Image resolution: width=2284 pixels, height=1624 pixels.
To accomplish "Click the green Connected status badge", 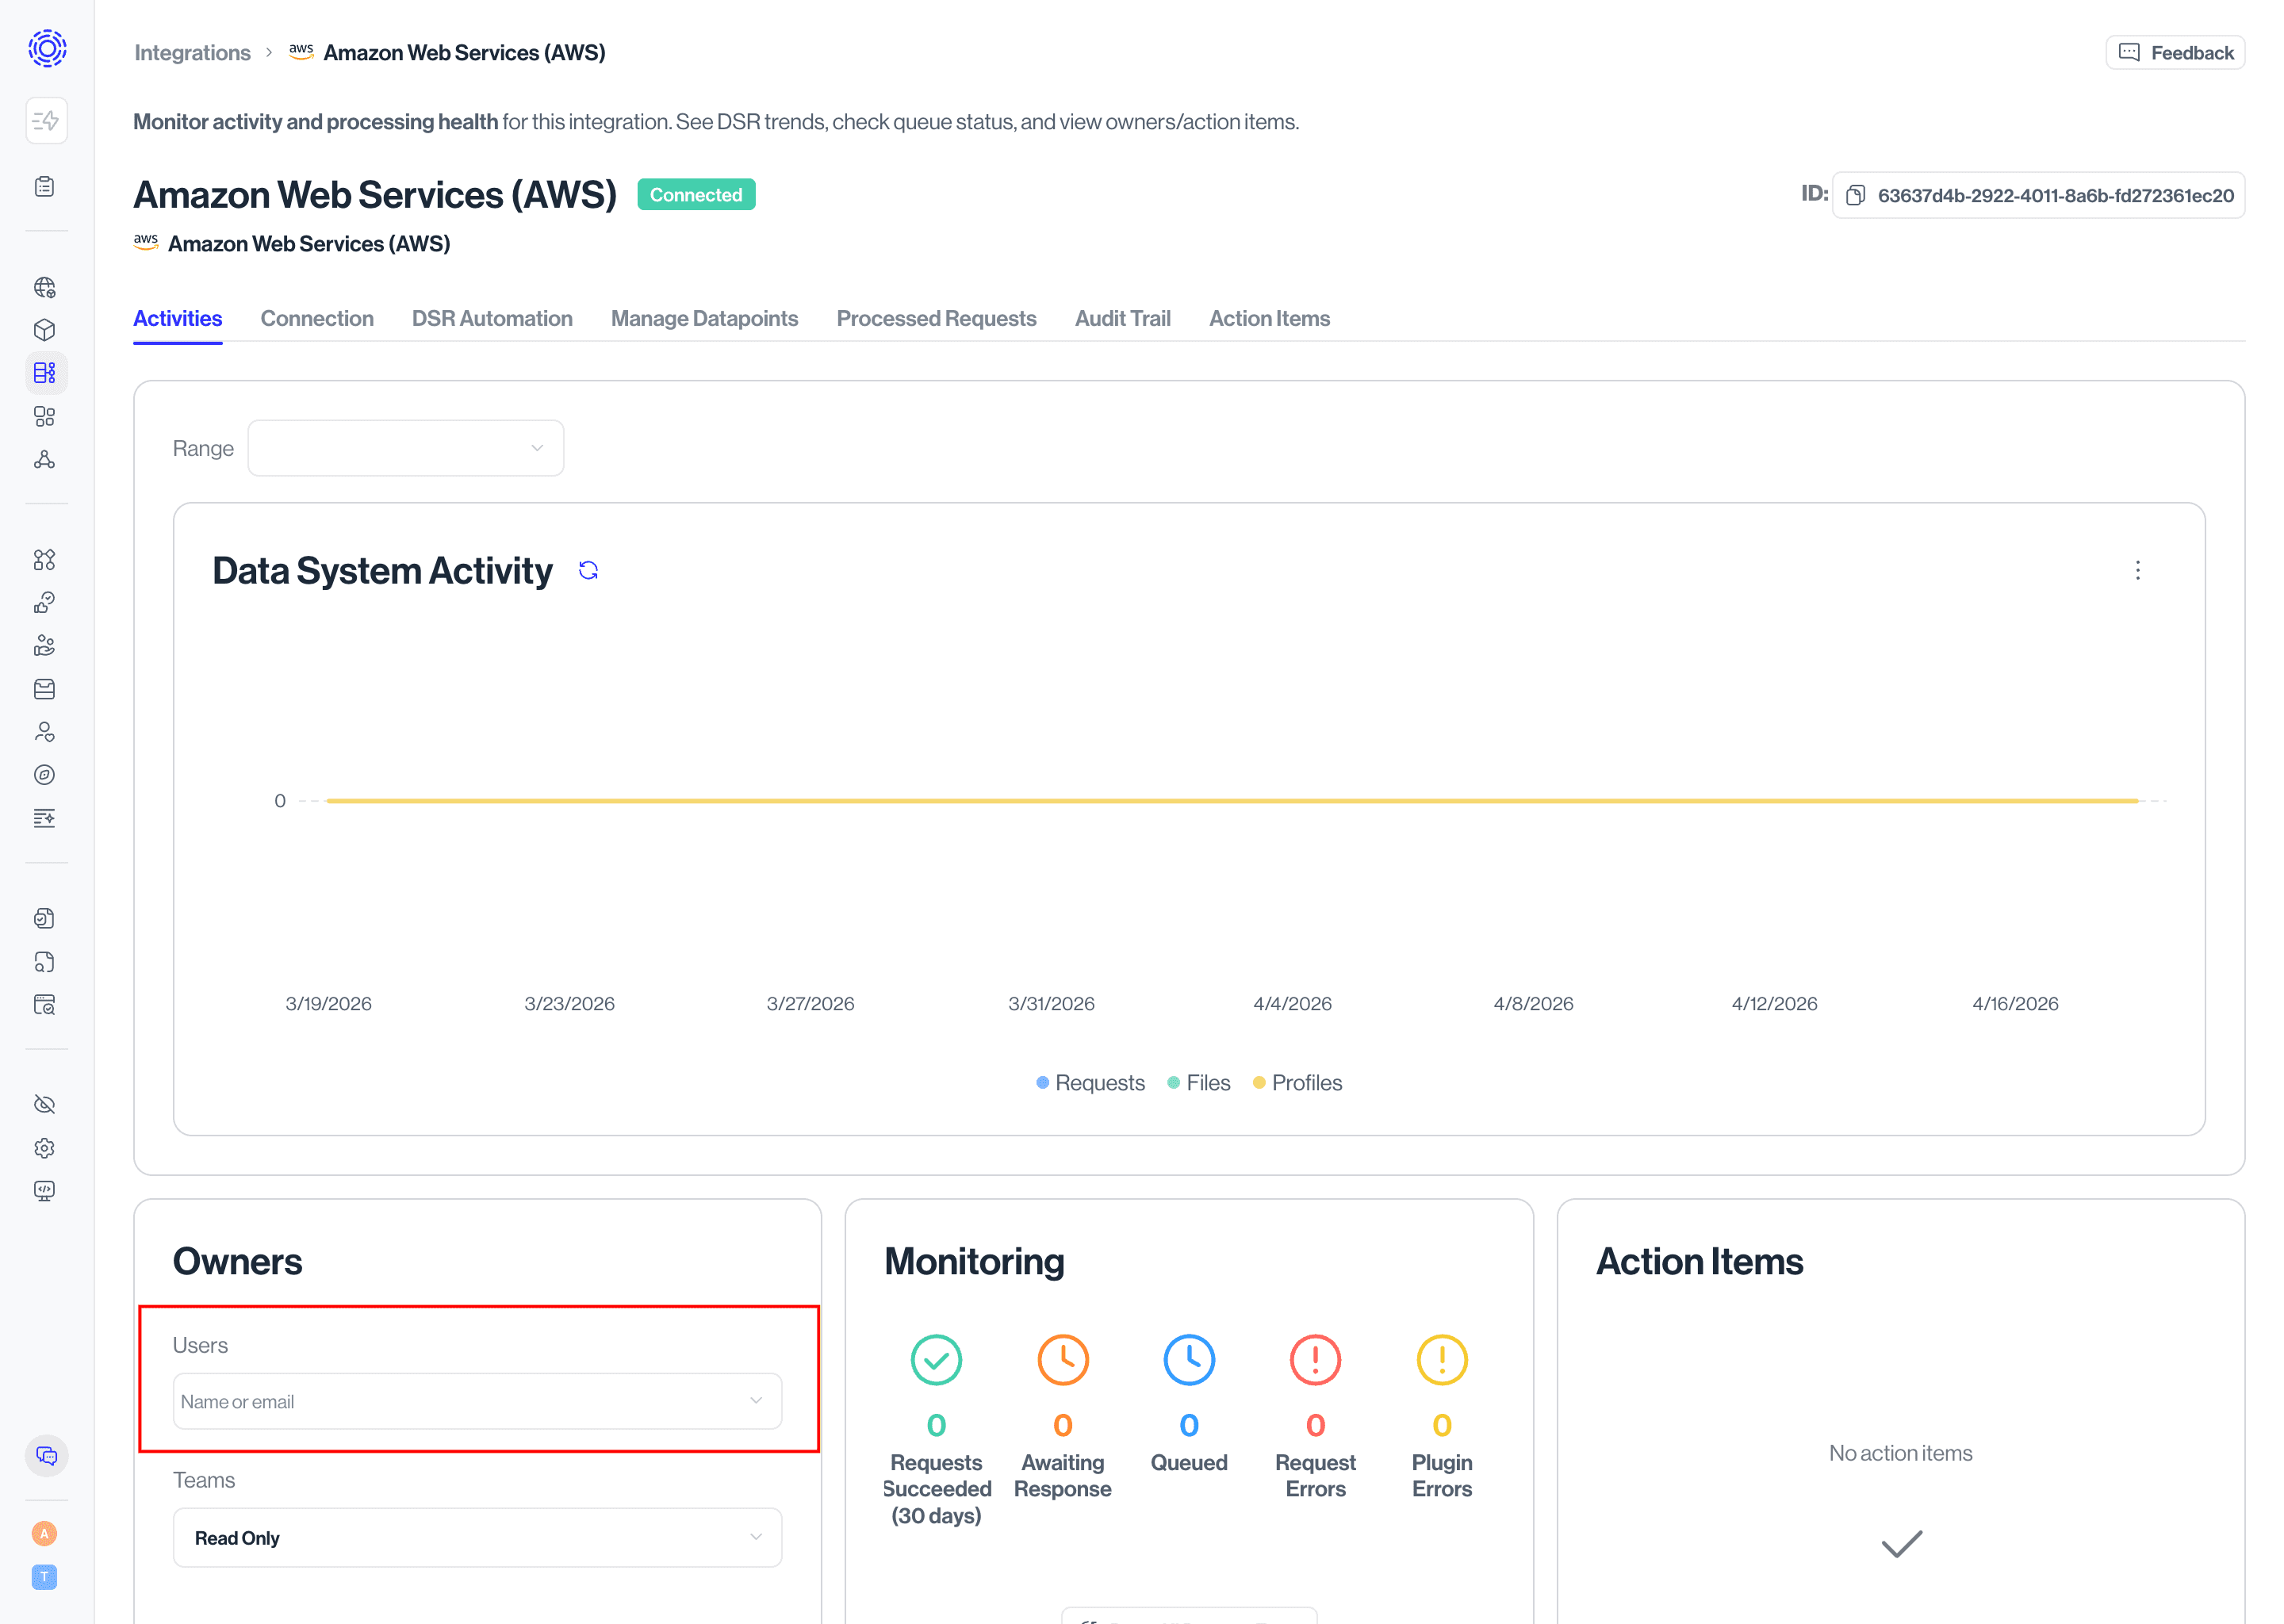I will [x=696, y=195].
